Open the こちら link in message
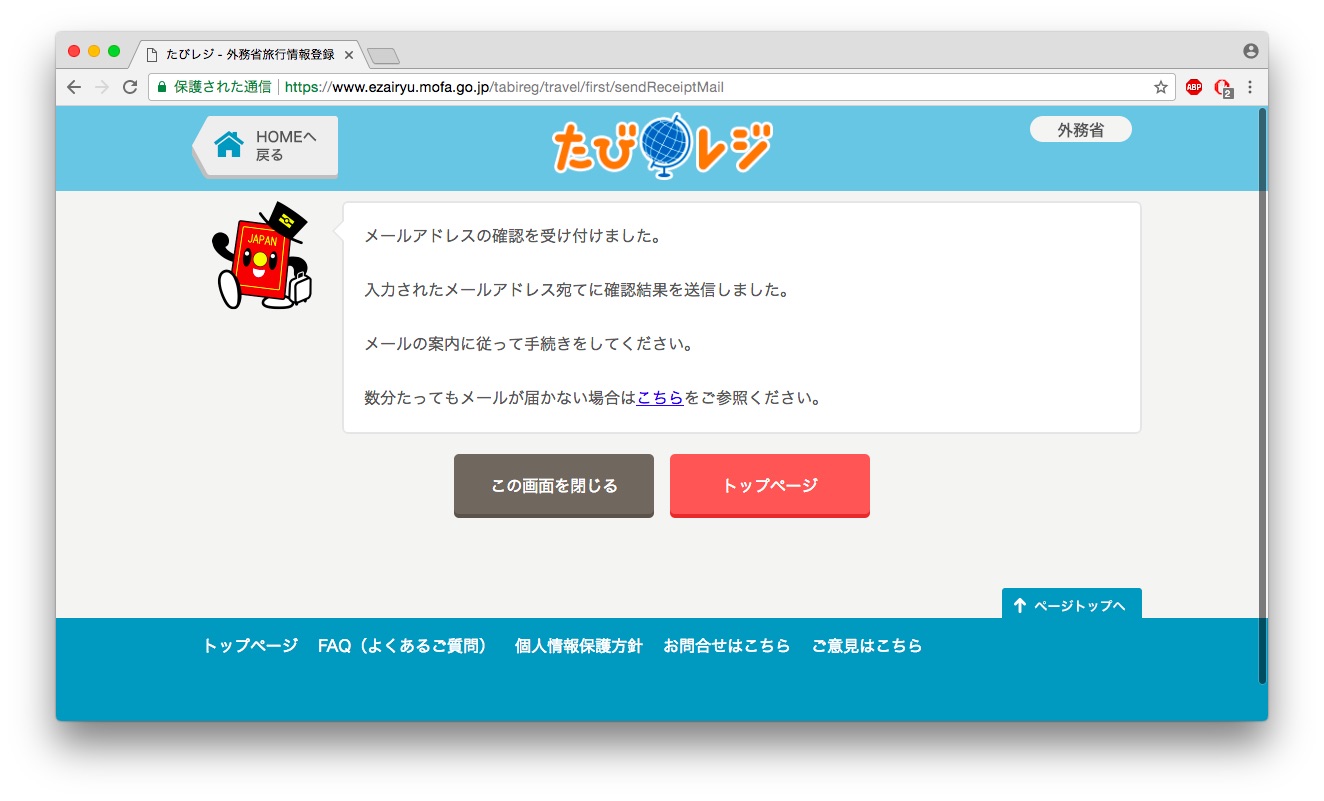Image resolution: width=1324 pixels, height=801 pixels. (x=660, y=398)
